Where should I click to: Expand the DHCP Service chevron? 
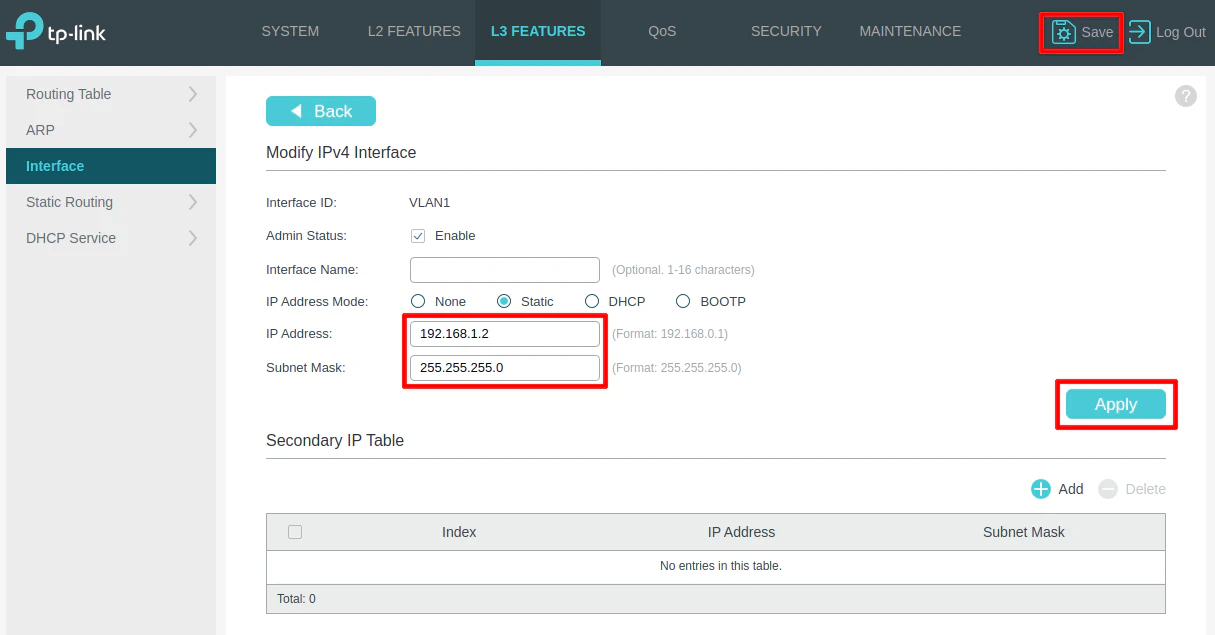pos(193,238)
